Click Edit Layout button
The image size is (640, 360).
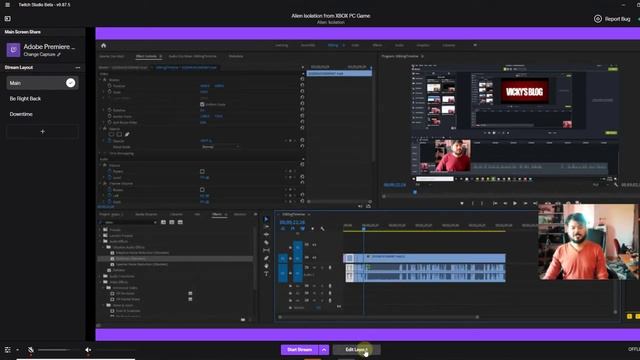pyautogui.click(x=357, y=350)
